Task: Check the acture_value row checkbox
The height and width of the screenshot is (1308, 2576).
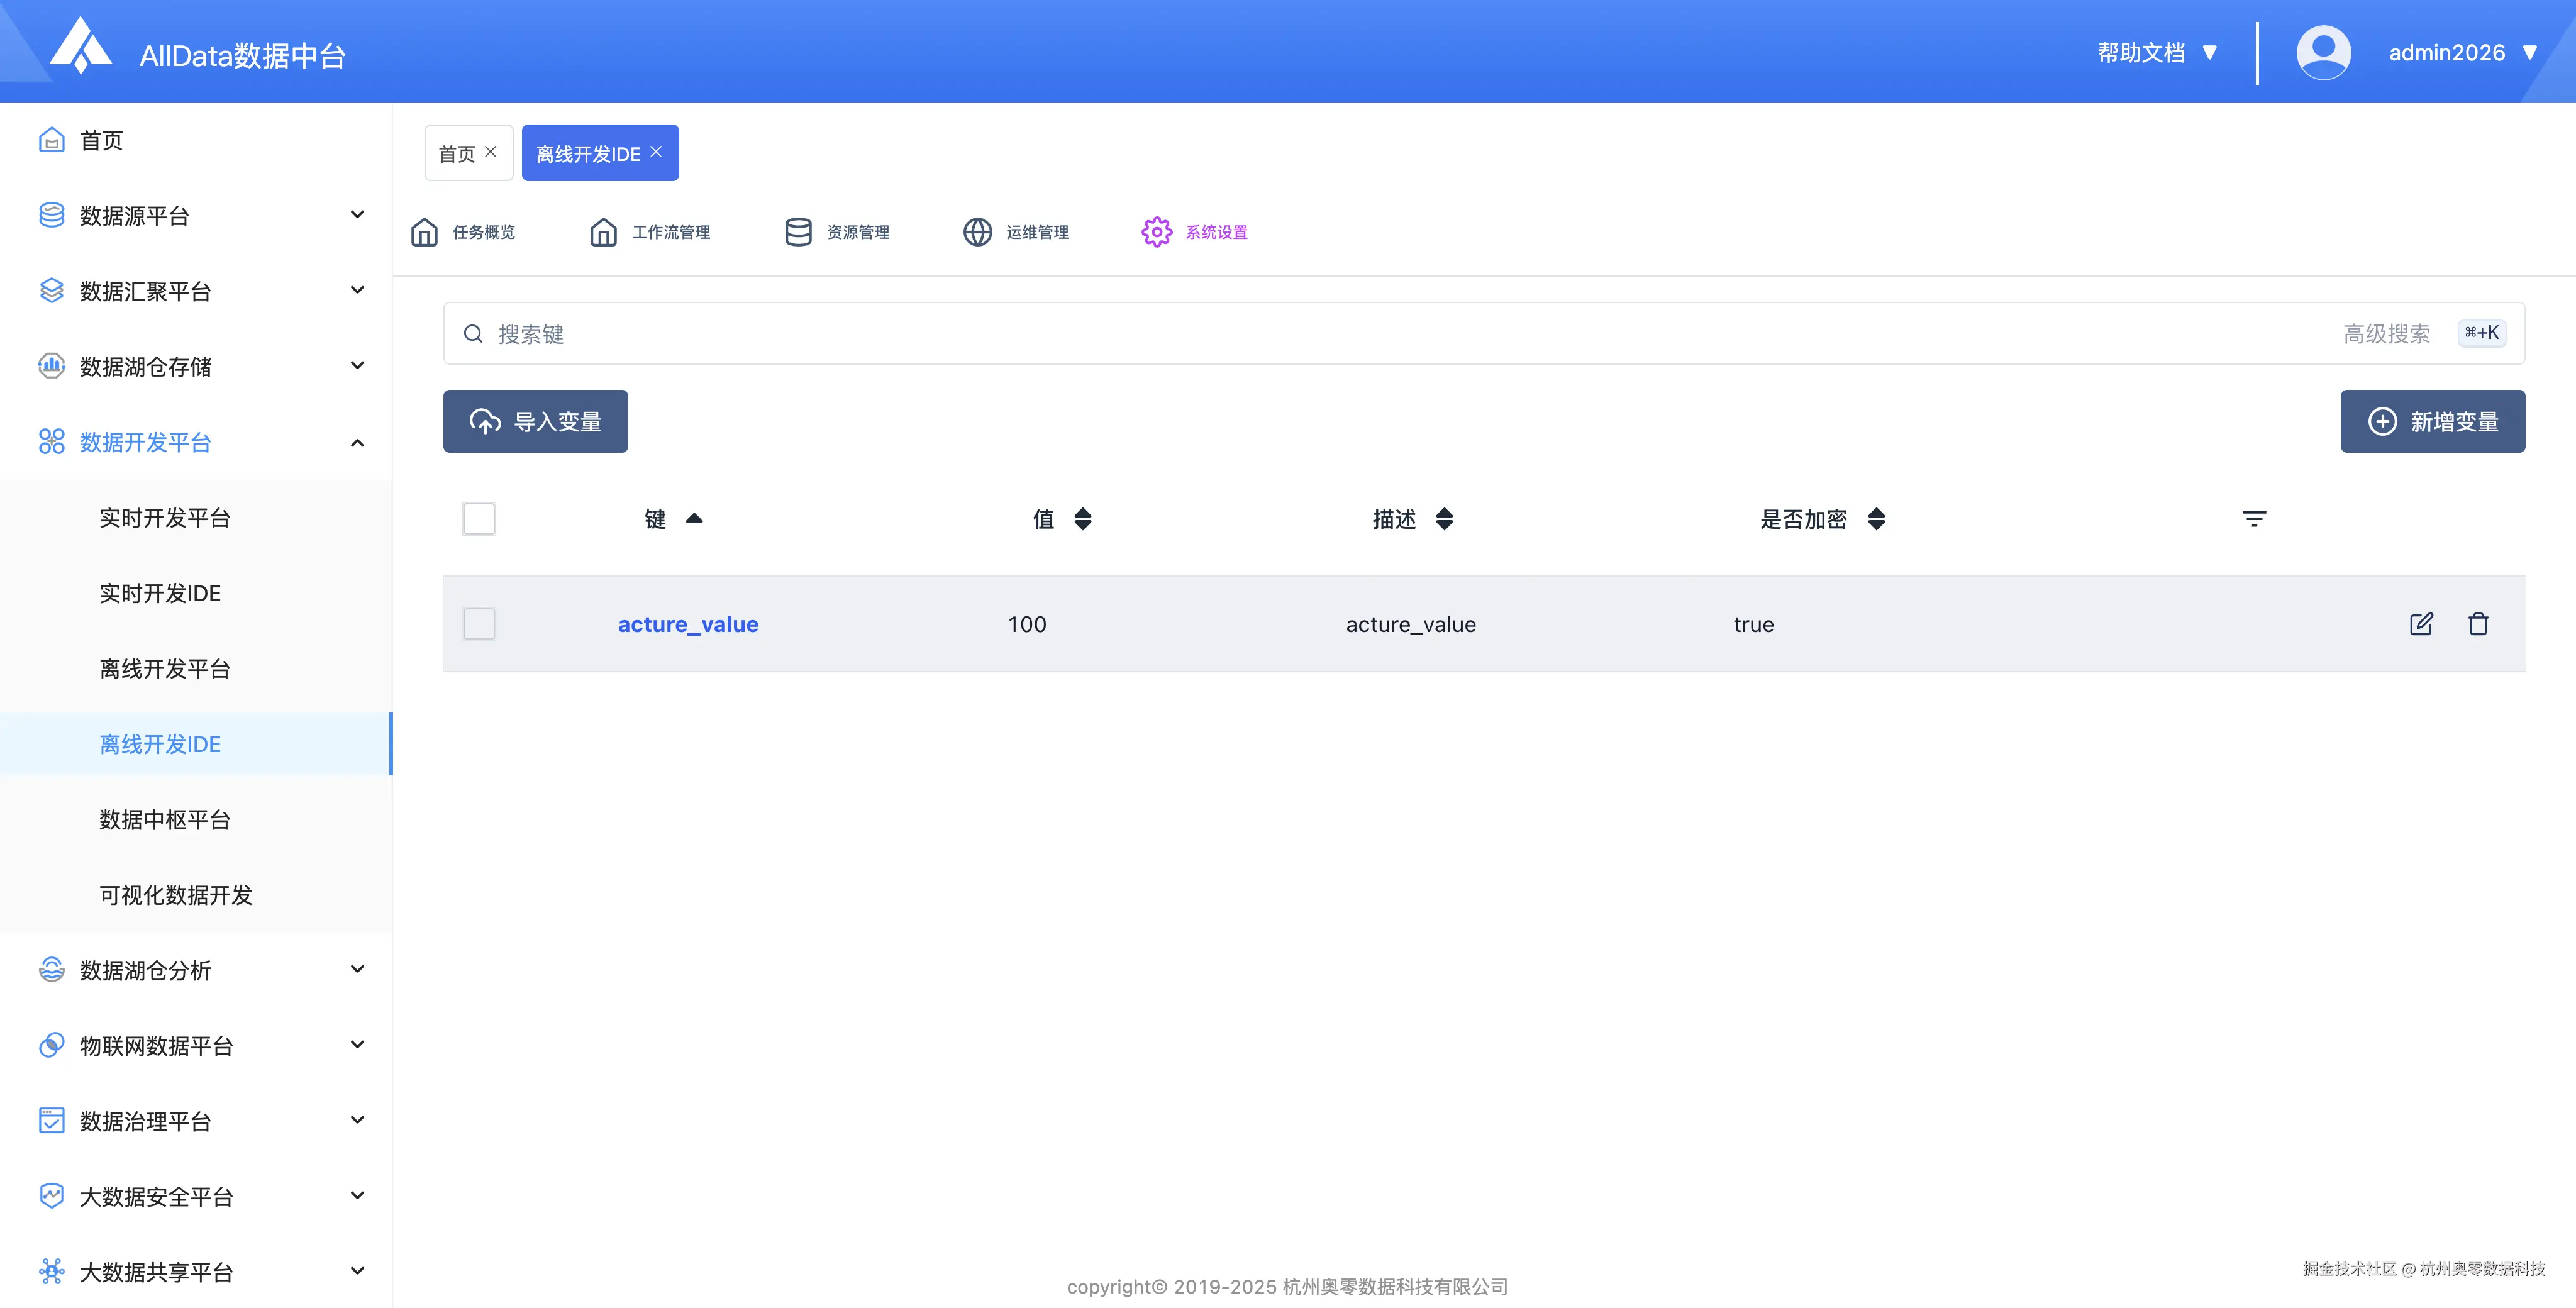Action: click(479, 624)
